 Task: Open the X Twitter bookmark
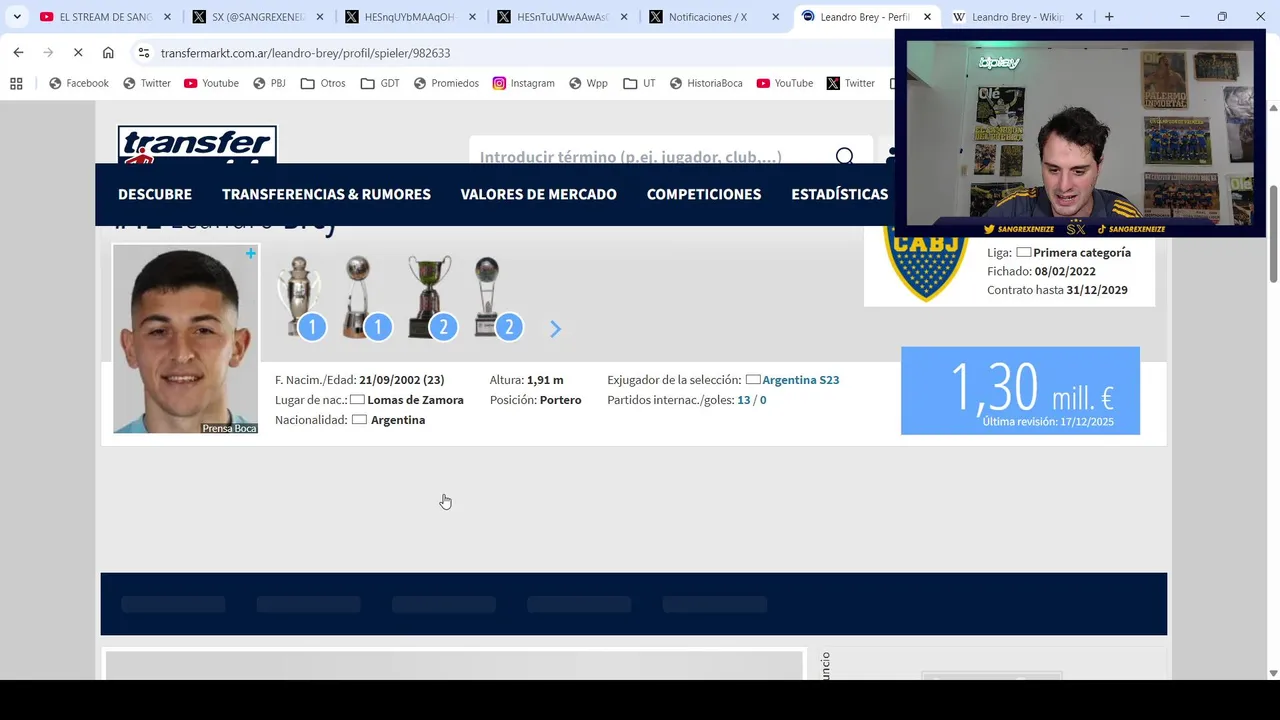pyautogui.click(x=851, y=83)
